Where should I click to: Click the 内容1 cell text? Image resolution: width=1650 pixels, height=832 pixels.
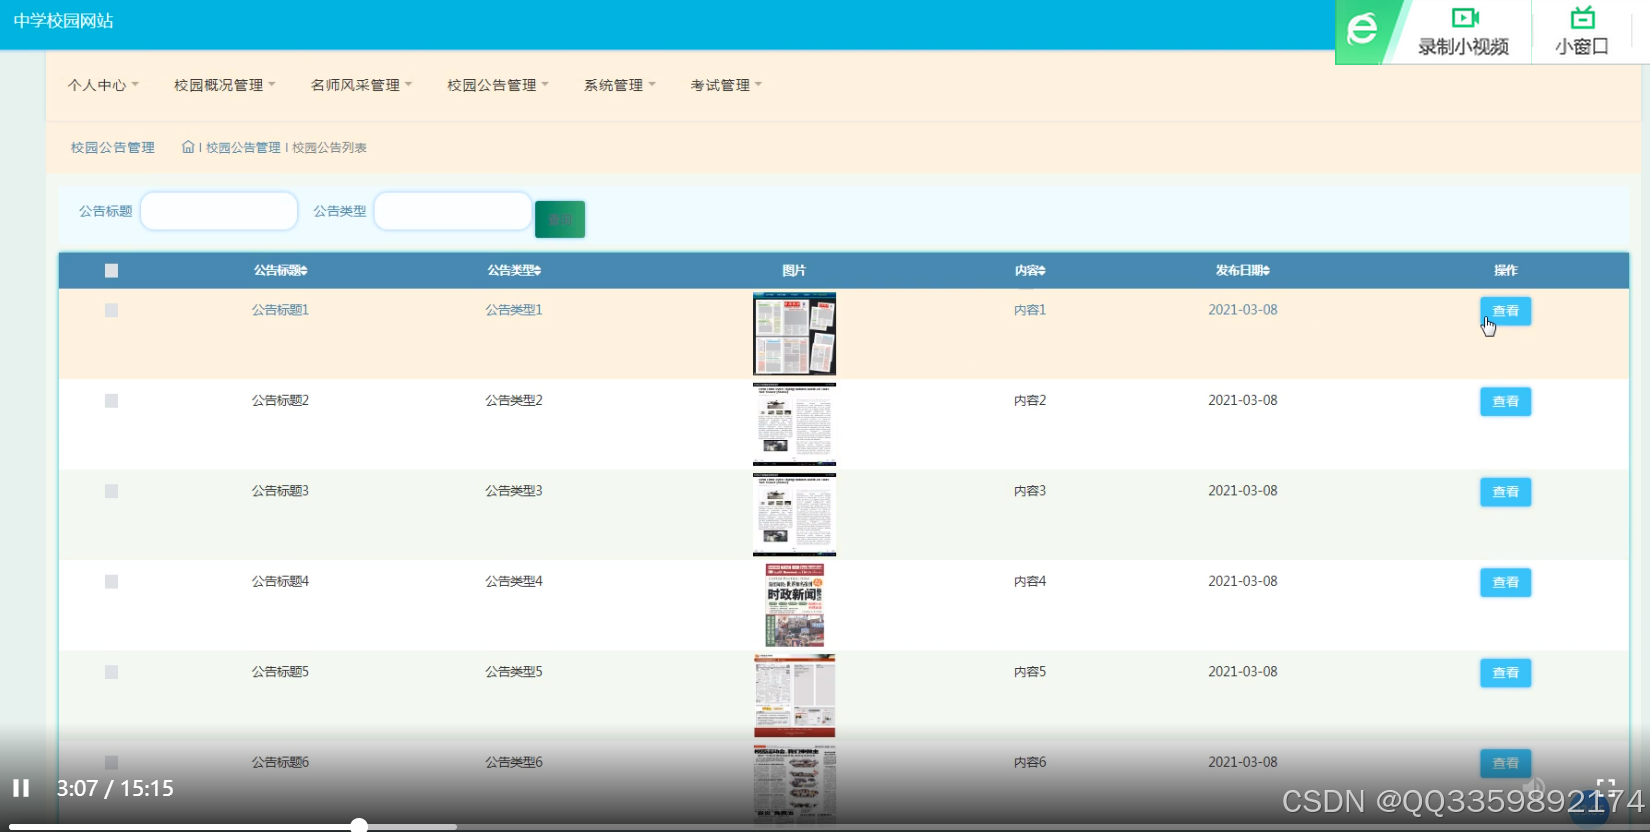point(1030,310)
